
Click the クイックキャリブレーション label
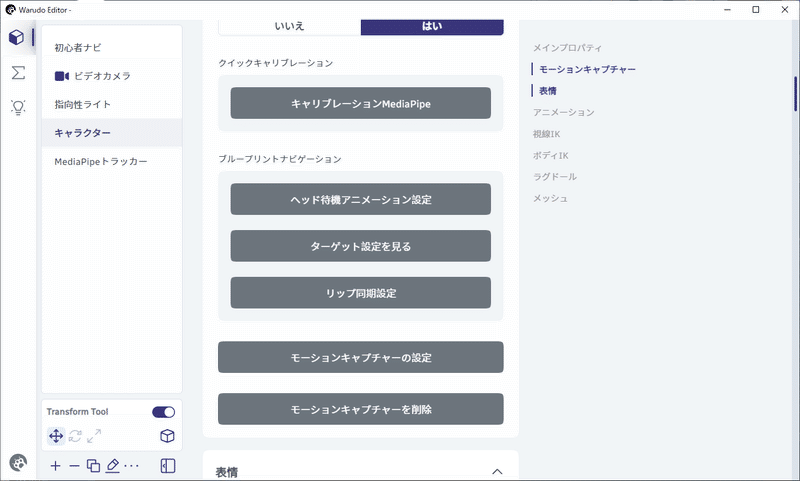pyautogui.click(x=276, y=63)
